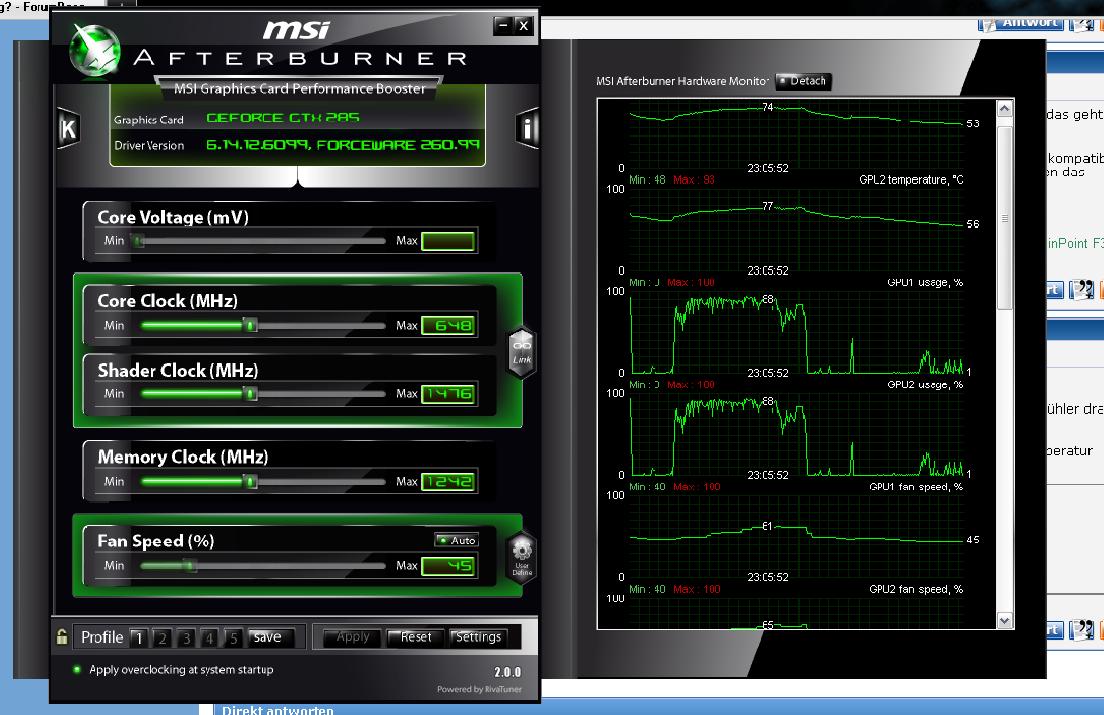
Task: Click the Memory Clock value field 1242
Action: (x=448, y=481)
